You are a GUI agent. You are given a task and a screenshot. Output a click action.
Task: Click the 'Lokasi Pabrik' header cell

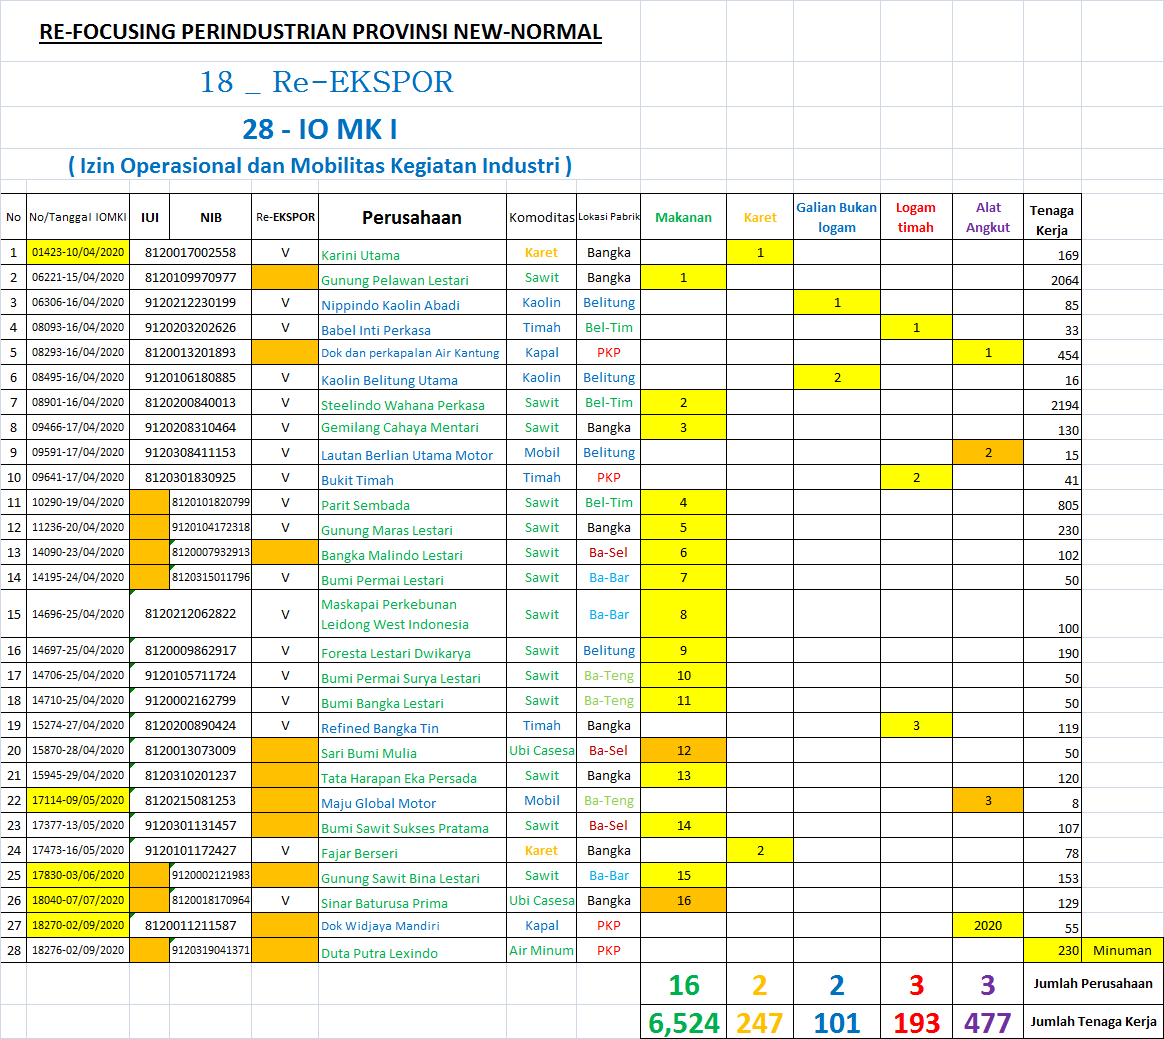(x=609, y=217)
